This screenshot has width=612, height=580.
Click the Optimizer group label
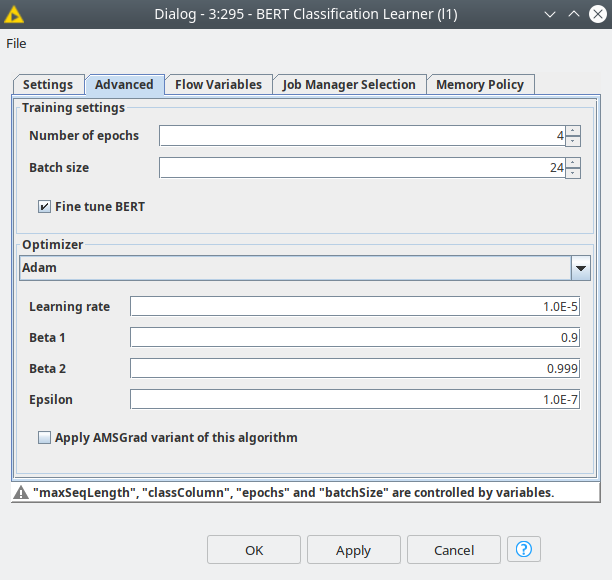tap(53, 244)
